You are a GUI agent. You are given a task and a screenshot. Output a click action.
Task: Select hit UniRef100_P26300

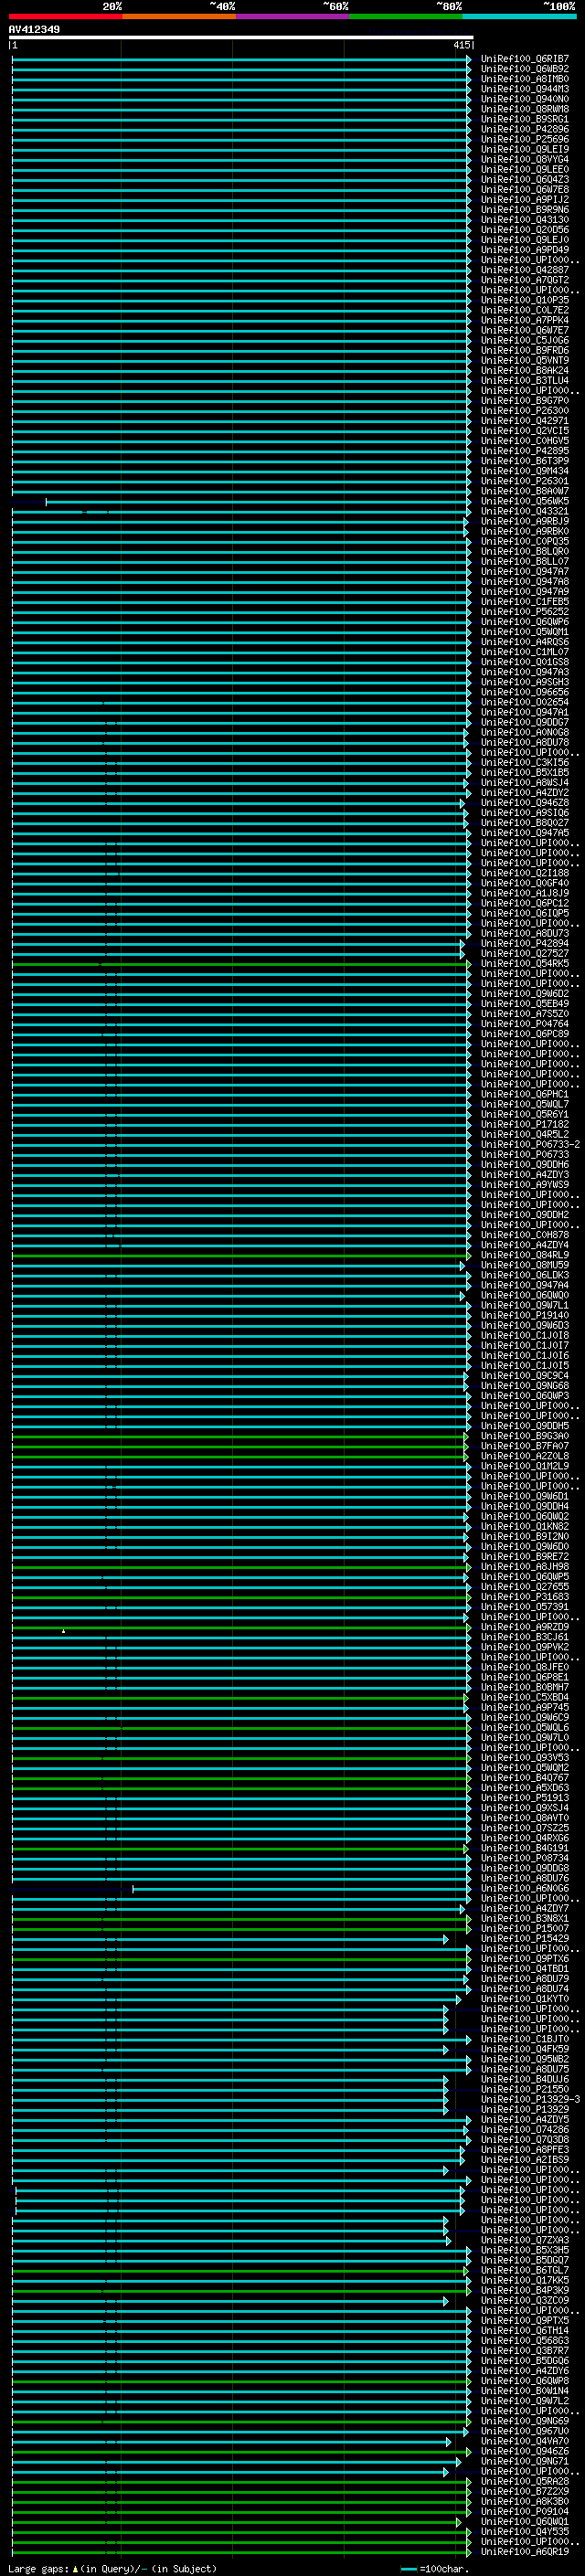(x=524, y=411)
